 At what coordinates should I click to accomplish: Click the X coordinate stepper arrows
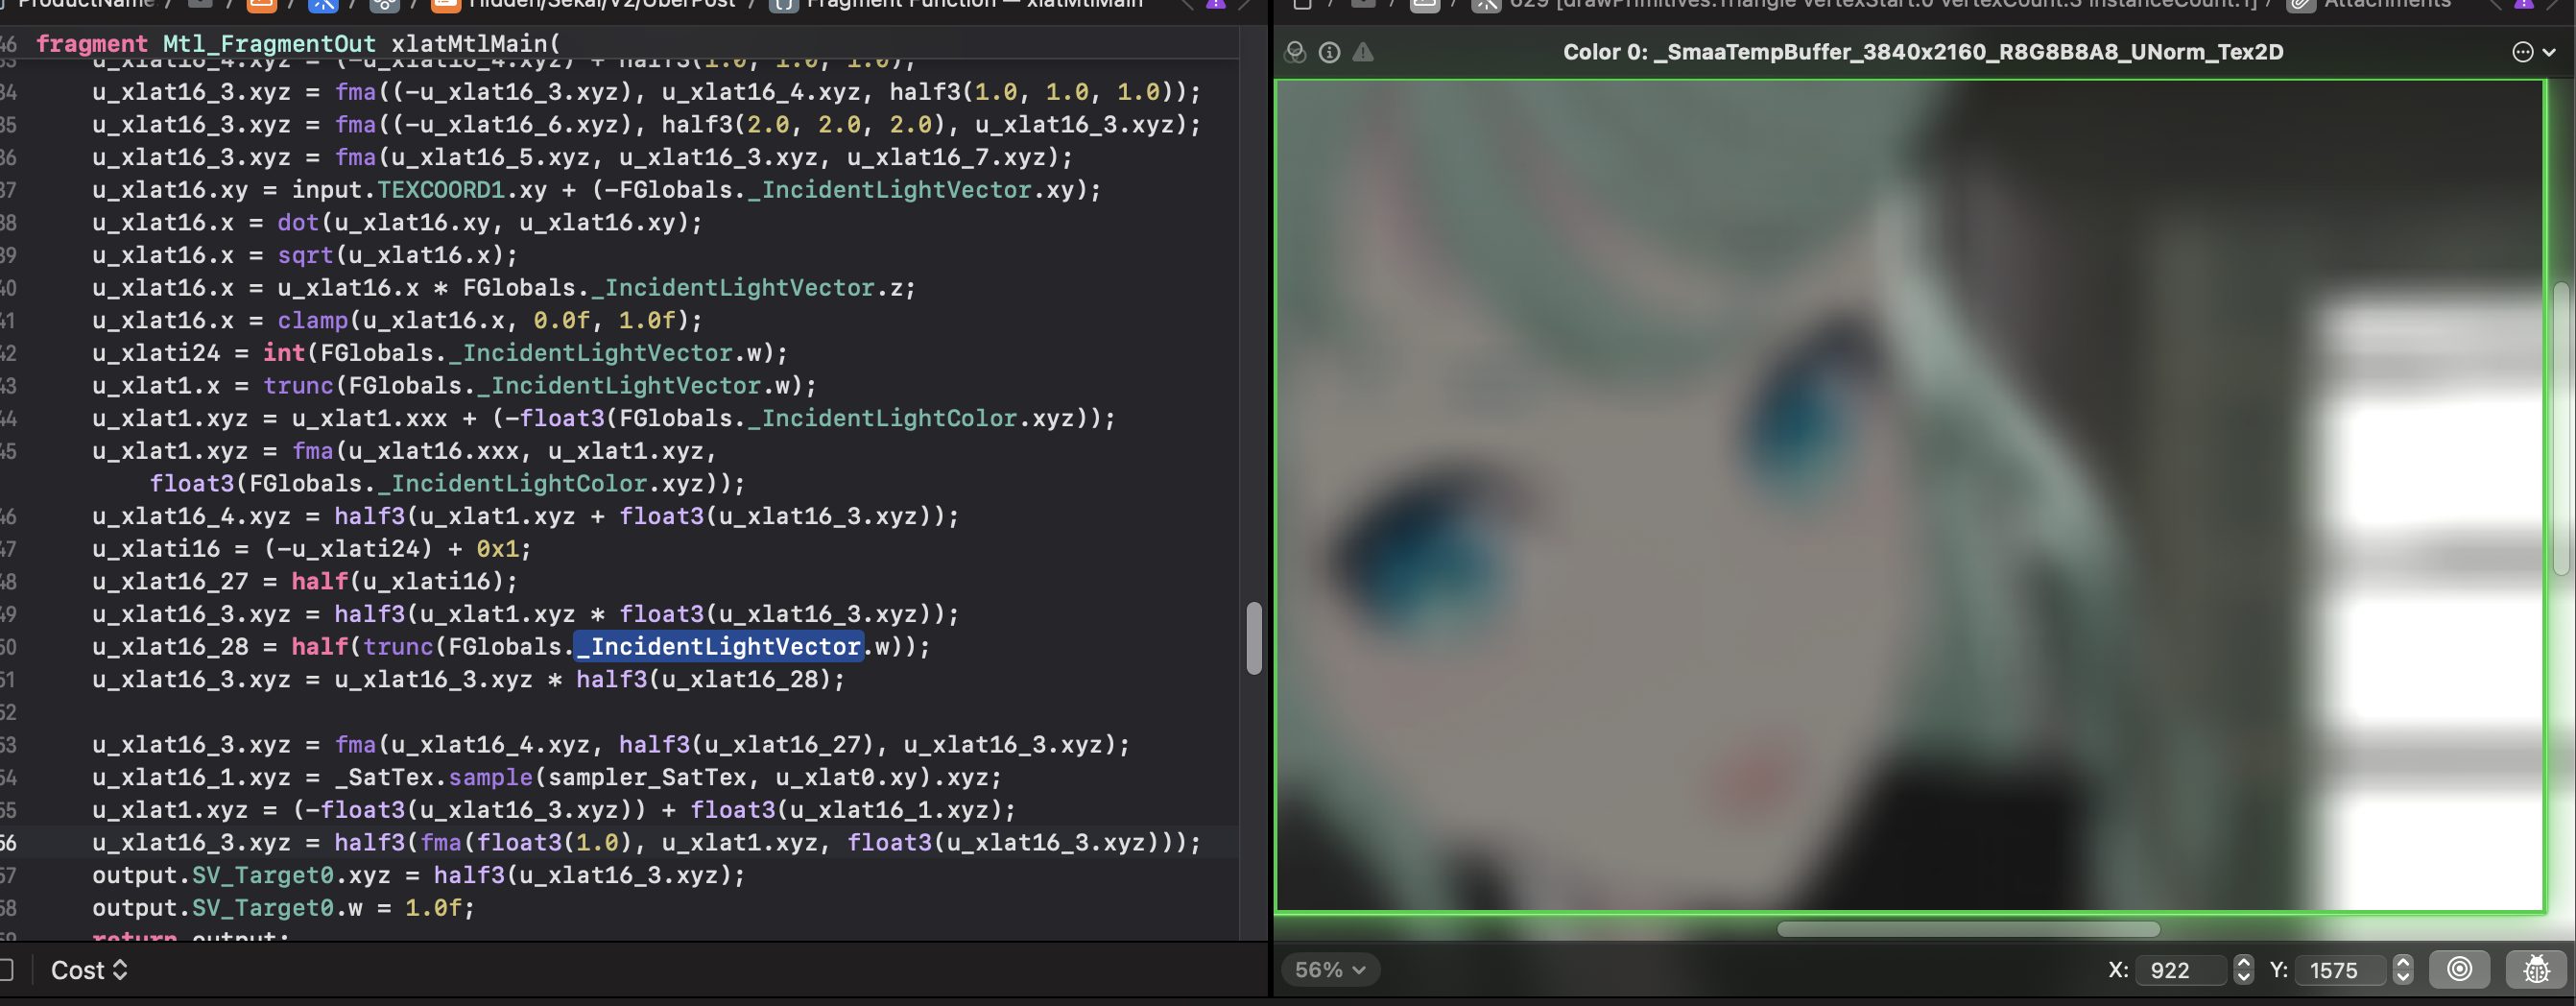pyautogui.click(x=2243, y=970)
